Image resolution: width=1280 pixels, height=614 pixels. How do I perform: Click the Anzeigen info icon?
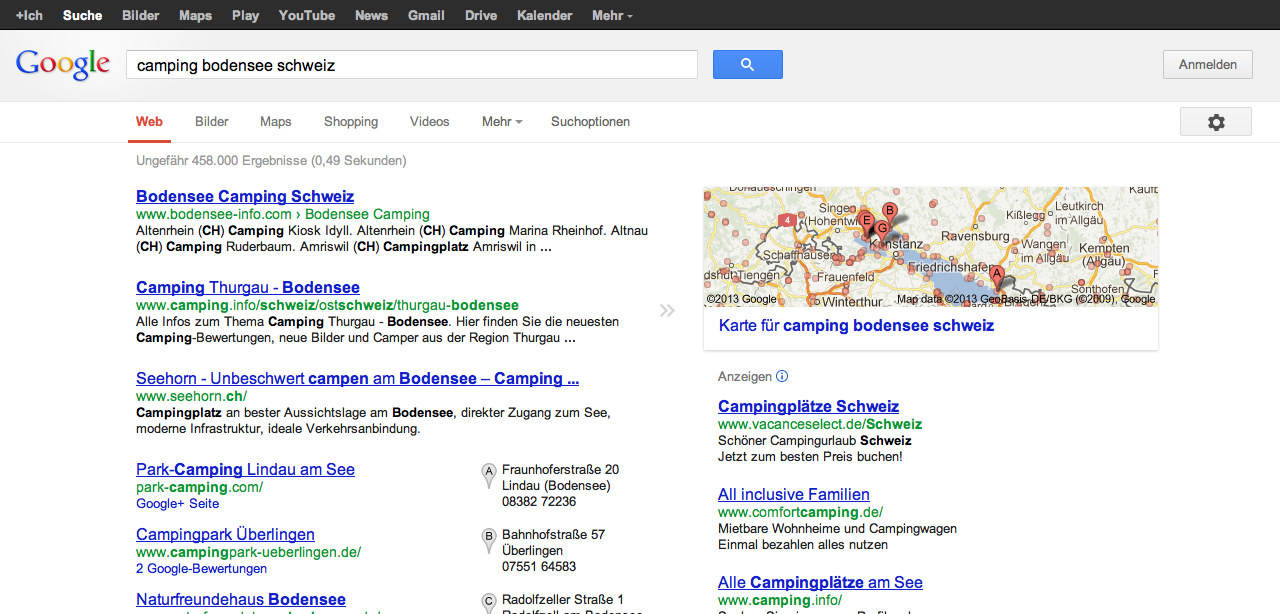click(x=782, y=377)
